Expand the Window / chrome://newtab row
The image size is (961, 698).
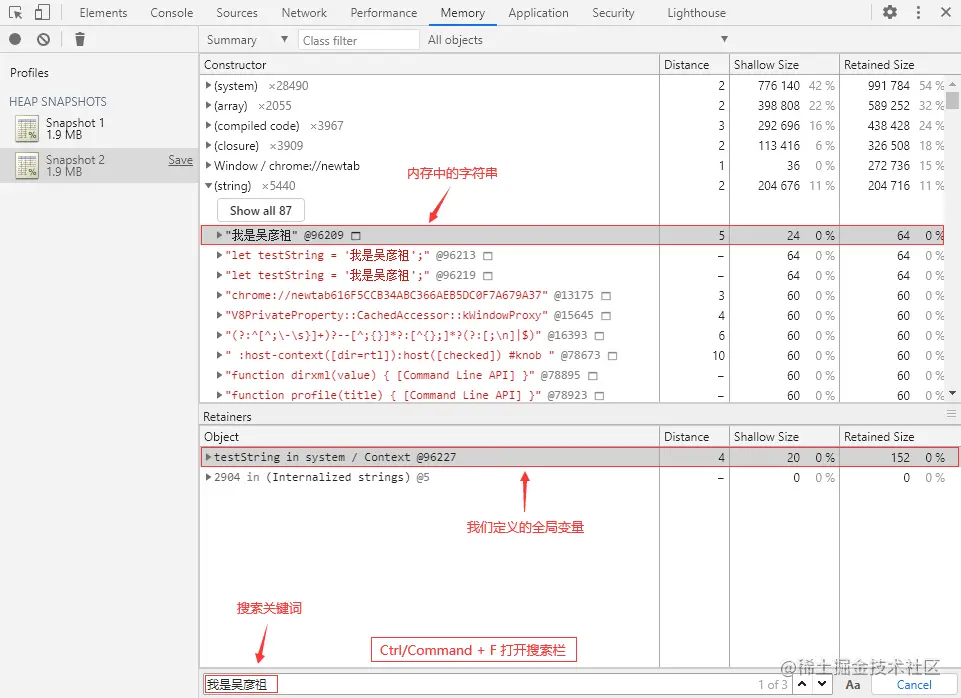pyautogui.click(x=208, y=165)
